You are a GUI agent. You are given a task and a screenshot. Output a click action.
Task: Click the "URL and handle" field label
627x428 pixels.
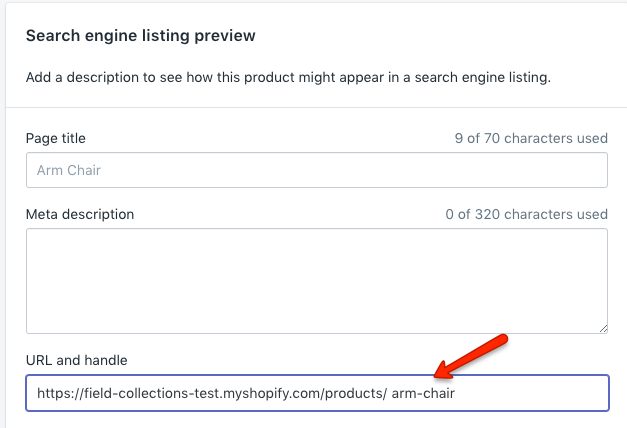point(77,360)
